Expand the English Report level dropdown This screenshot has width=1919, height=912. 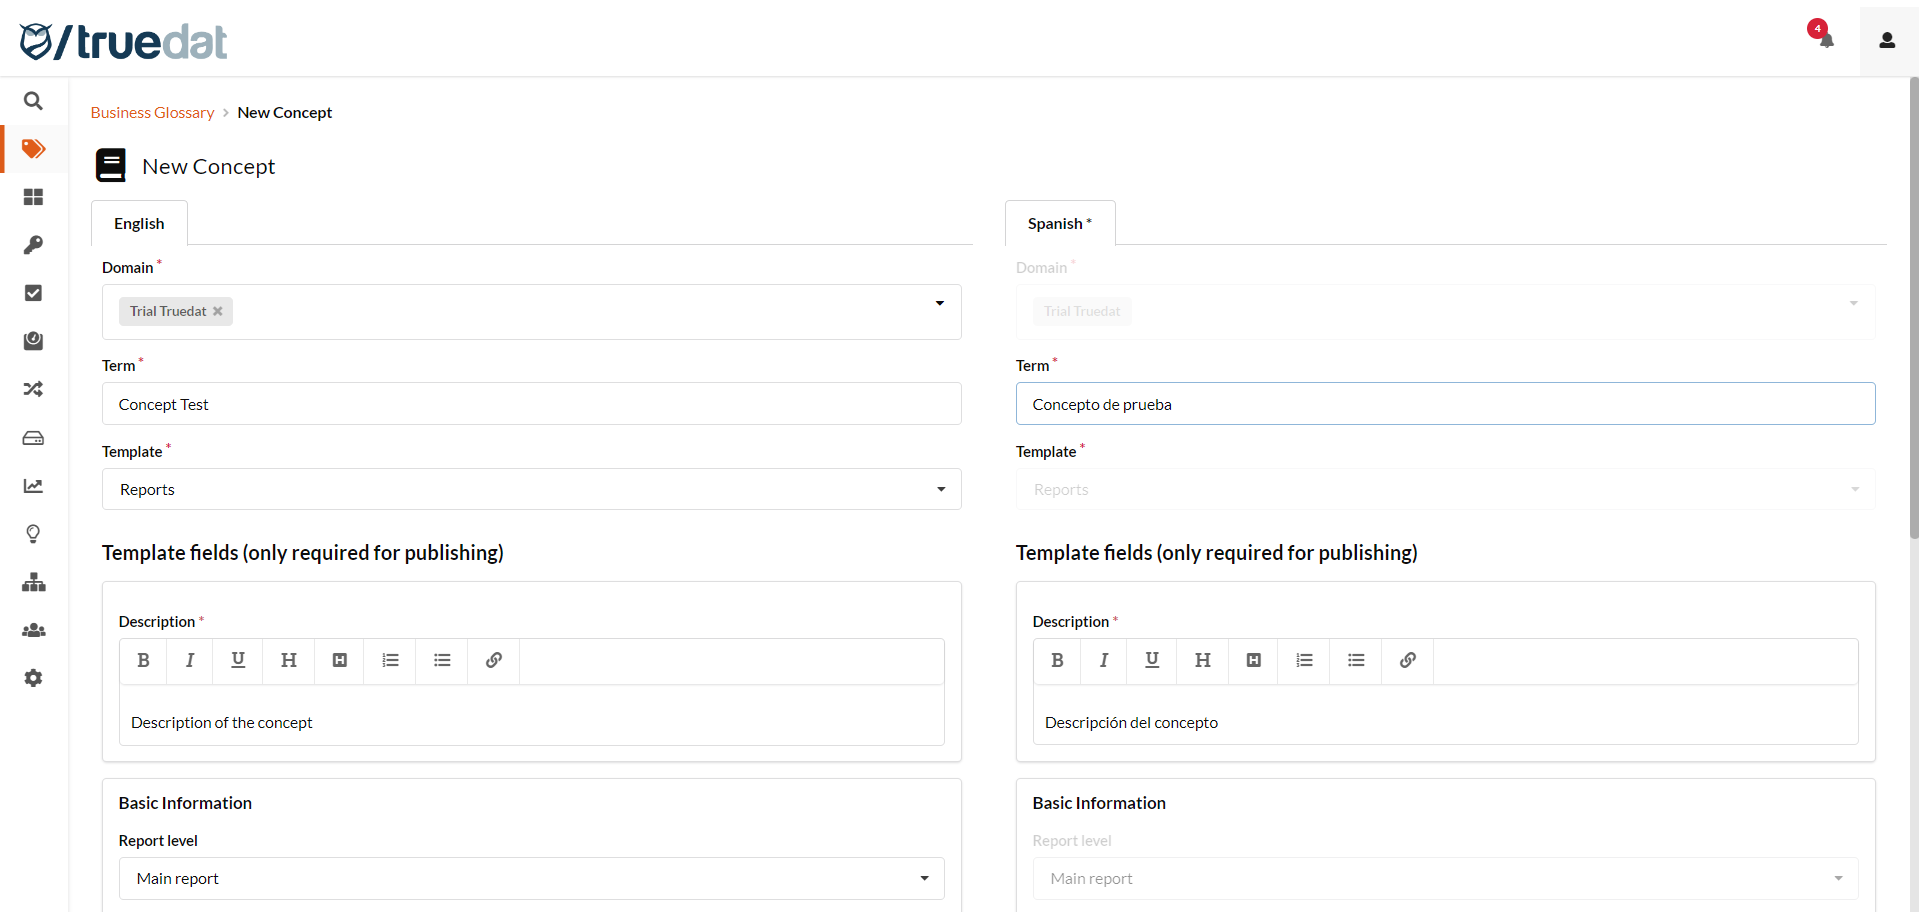[x=531, y=878]
